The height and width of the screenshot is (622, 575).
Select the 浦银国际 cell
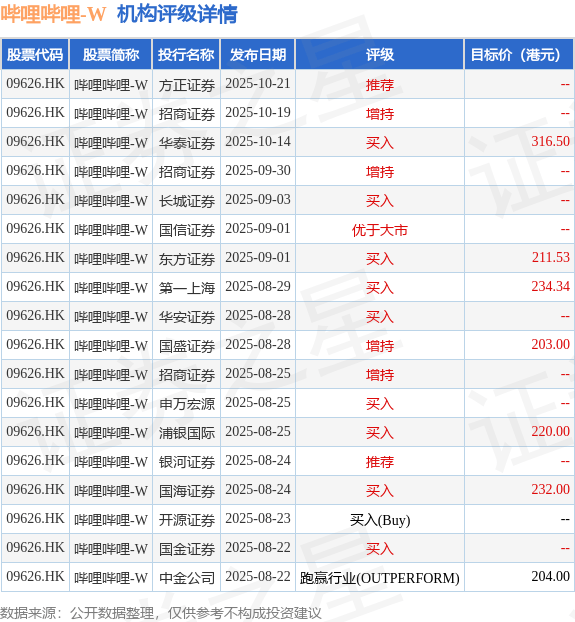click(187, 432)
